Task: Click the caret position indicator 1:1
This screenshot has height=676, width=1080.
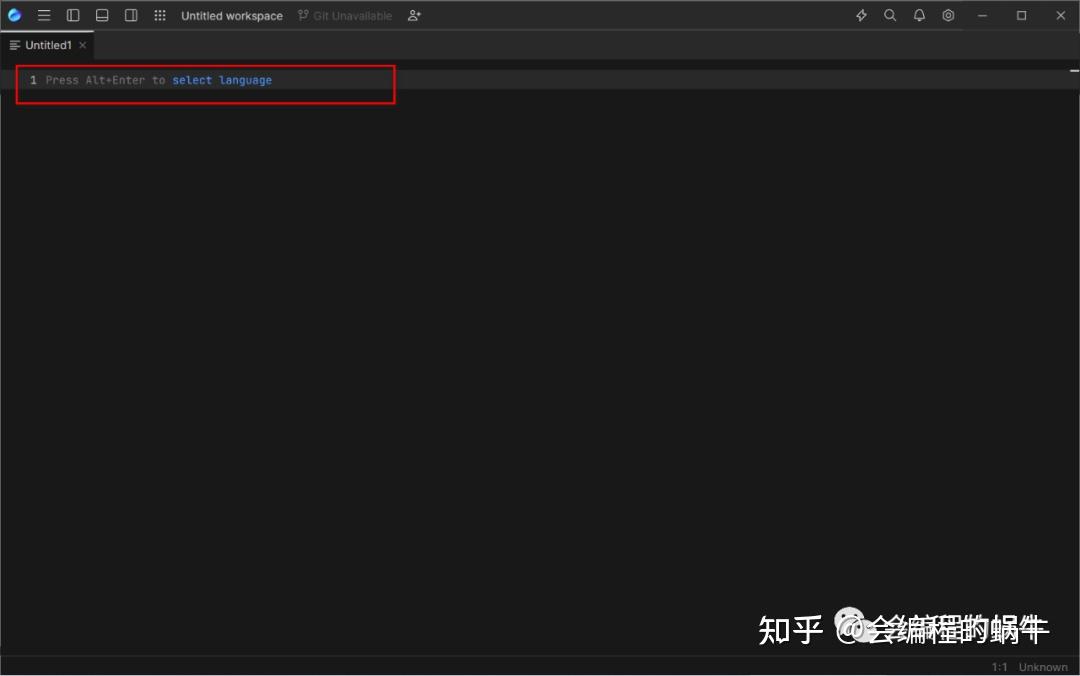Action: (1000, 667)
